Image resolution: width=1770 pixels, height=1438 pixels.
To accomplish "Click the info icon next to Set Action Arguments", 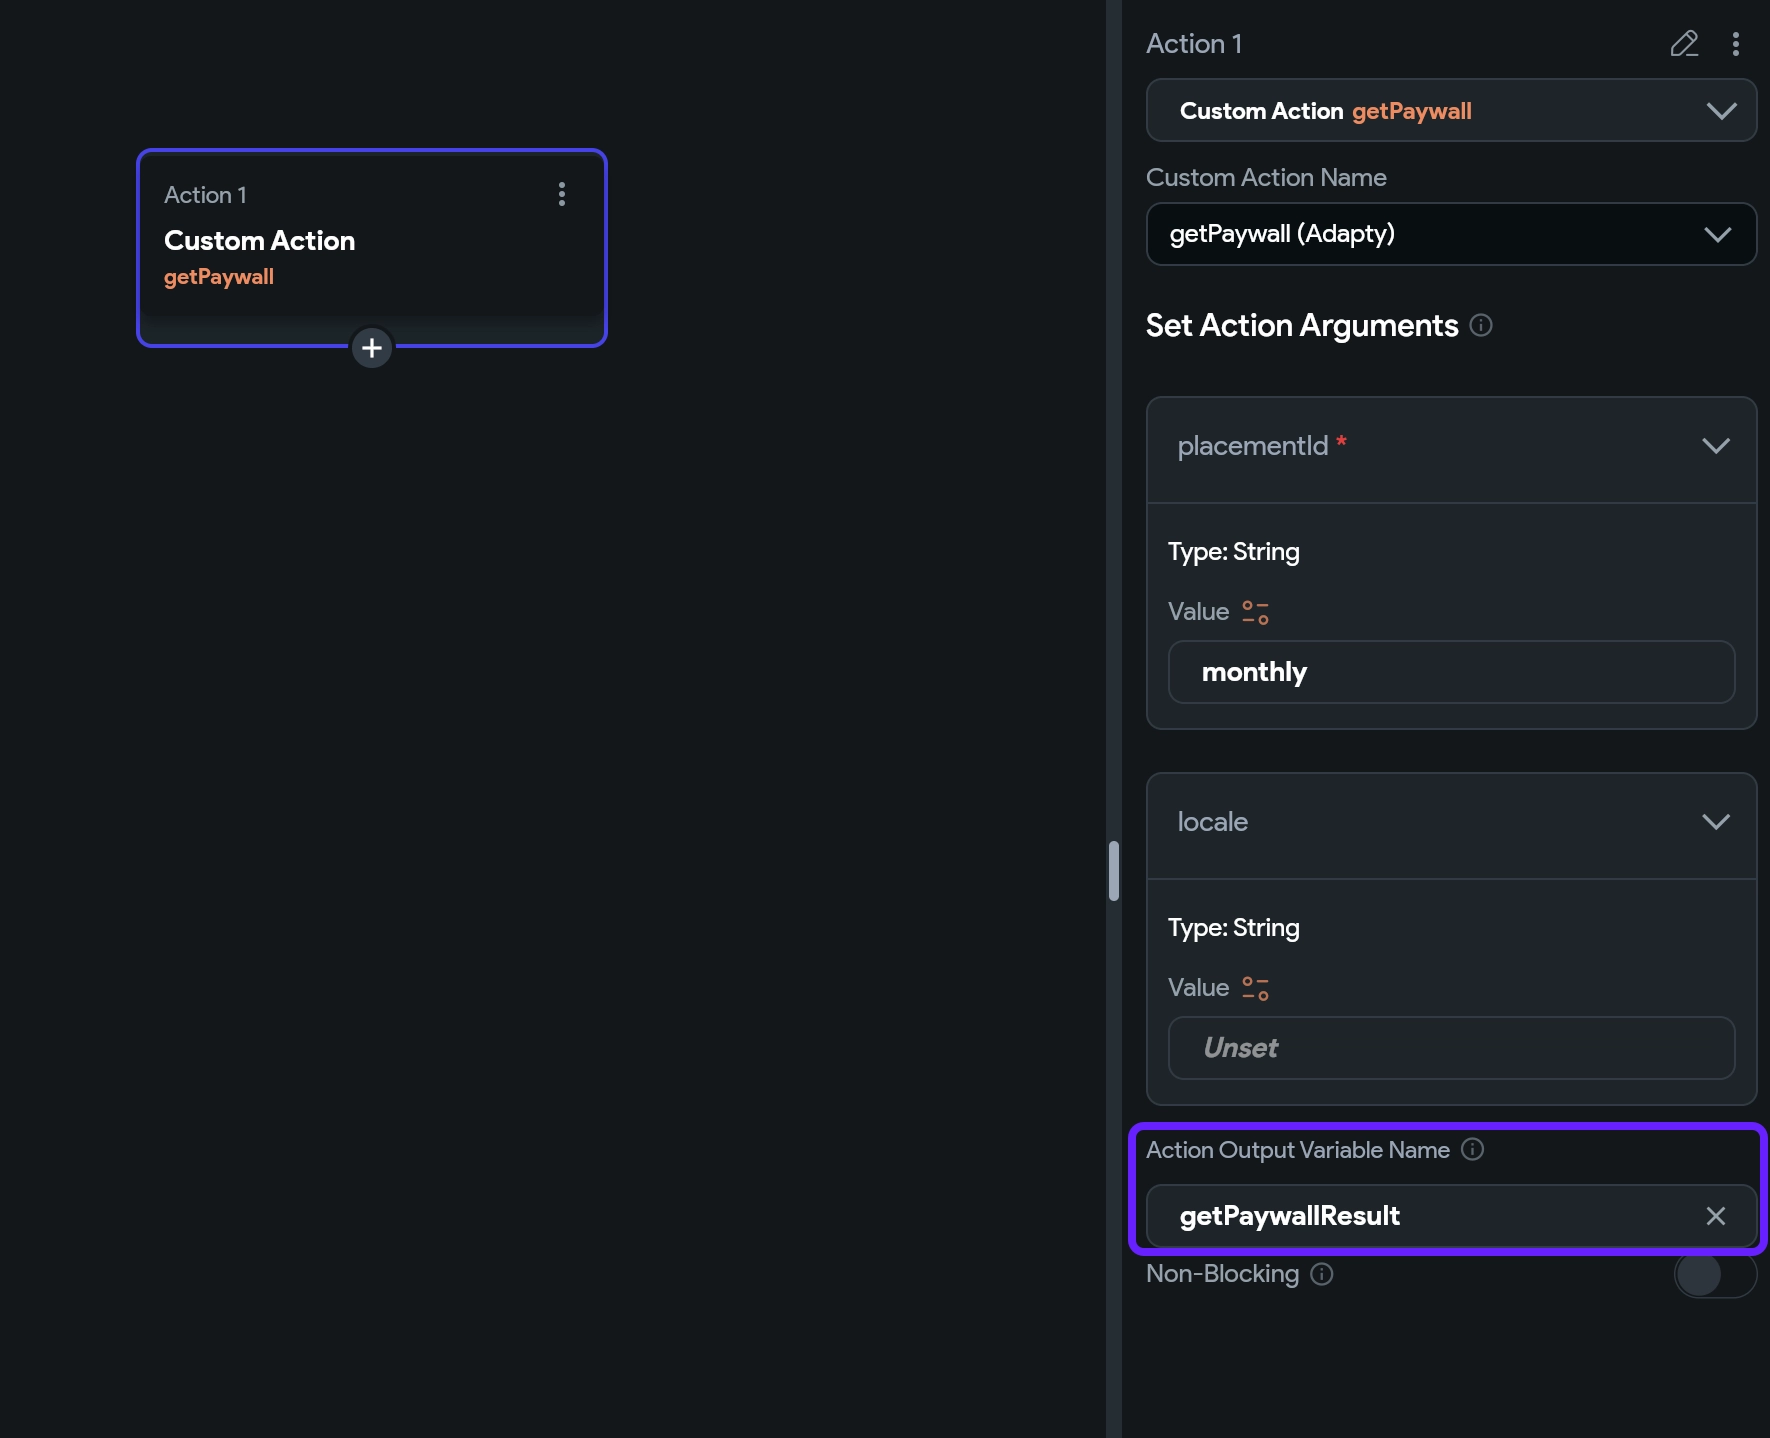I will [x=1481, y=325].
